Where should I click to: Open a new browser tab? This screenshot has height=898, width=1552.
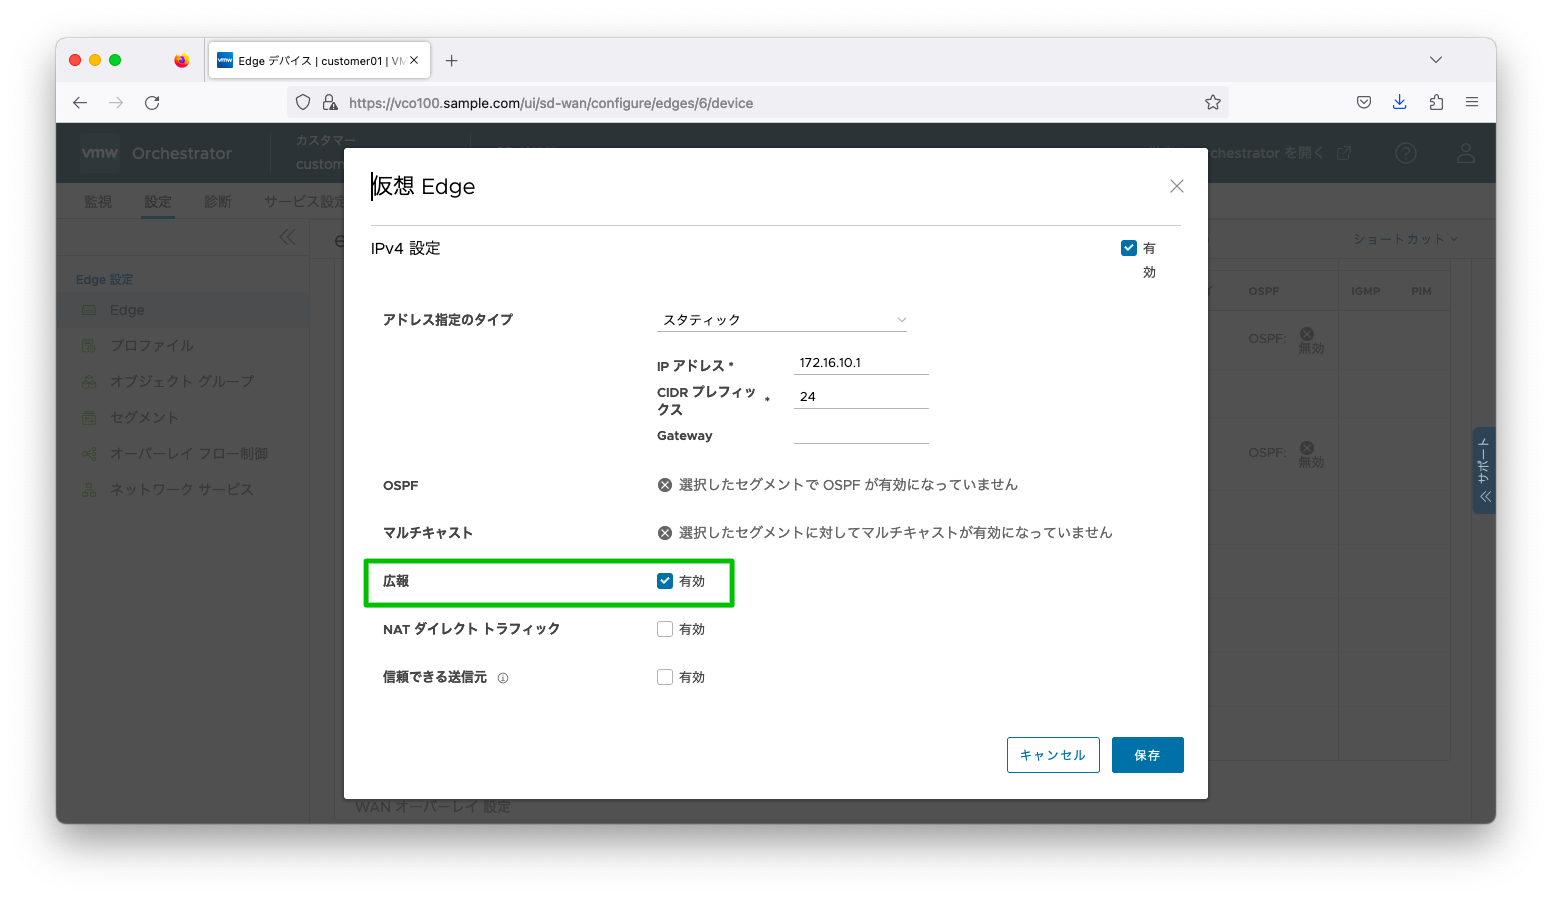click(452, 61)
